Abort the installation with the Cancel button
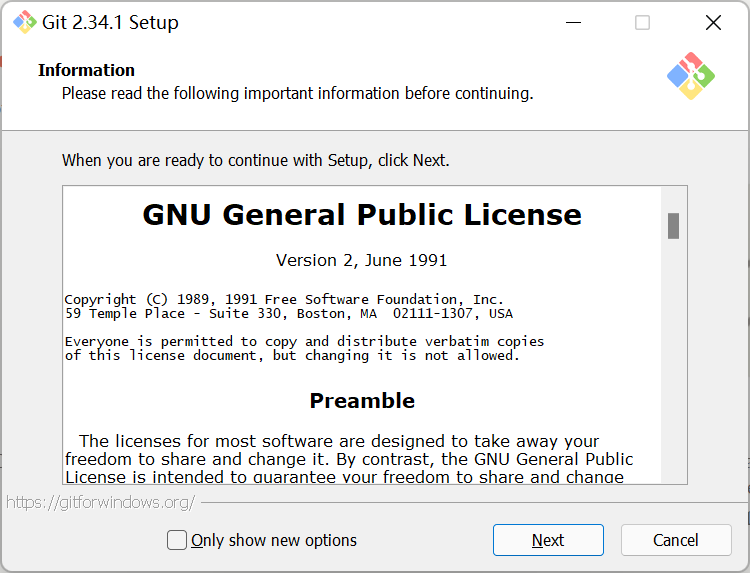The width and height of the screenshot is (750, 573). [676, 540]
